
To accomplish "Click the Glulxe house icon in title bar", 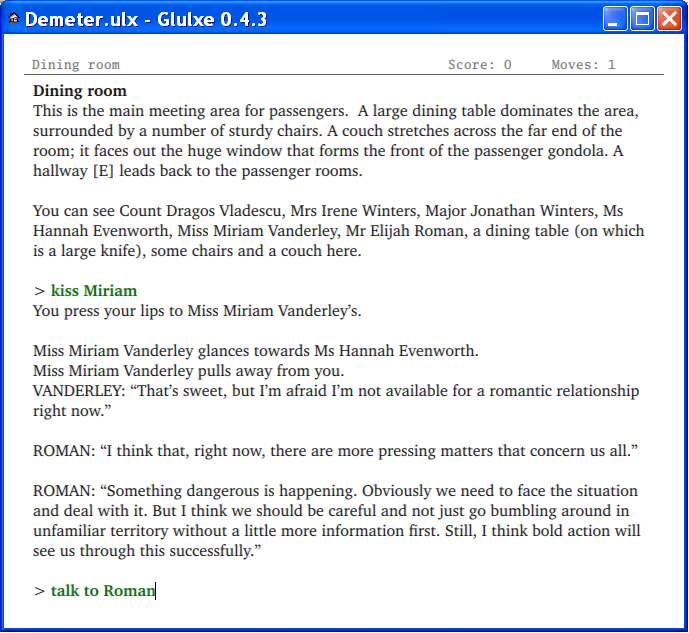I will [x=14, y=18].
